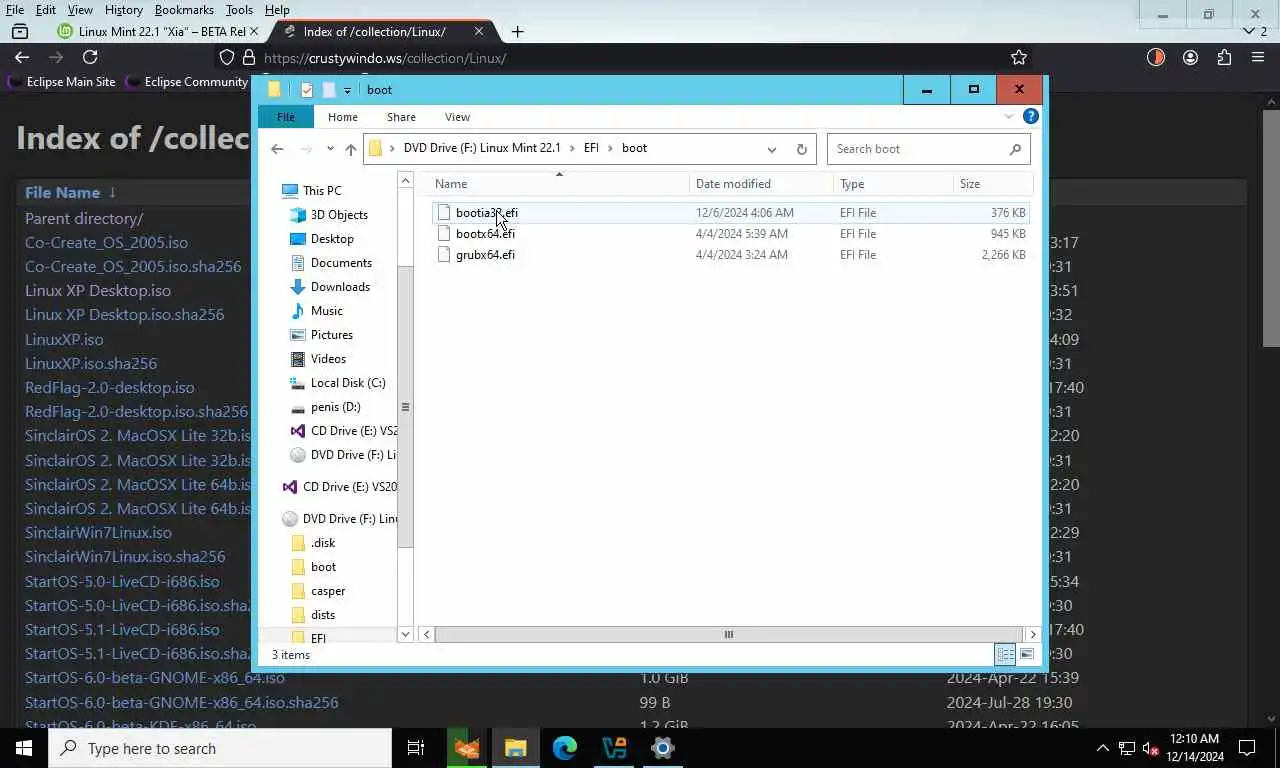
Task: Open Windows Start menu
Action: point(24,748)
